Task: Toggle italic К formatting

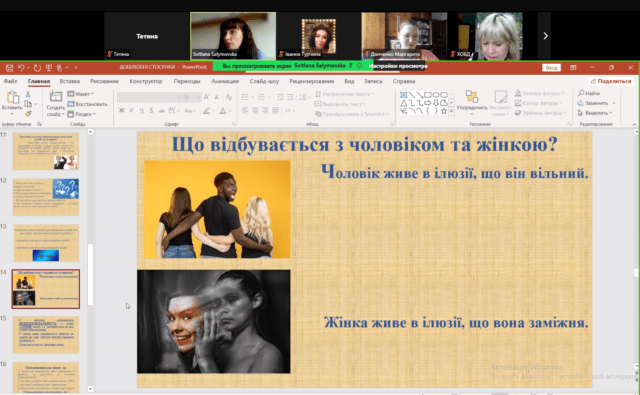Action: (131, 111)
